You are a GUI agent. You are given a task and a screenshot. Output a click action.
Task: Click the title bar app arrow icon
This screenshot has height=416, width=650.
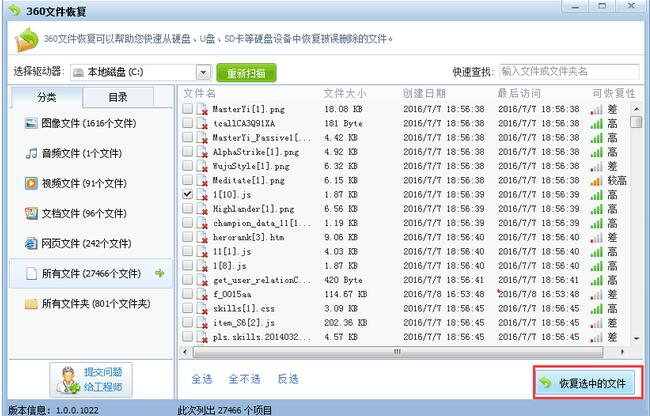coord(15,10)
